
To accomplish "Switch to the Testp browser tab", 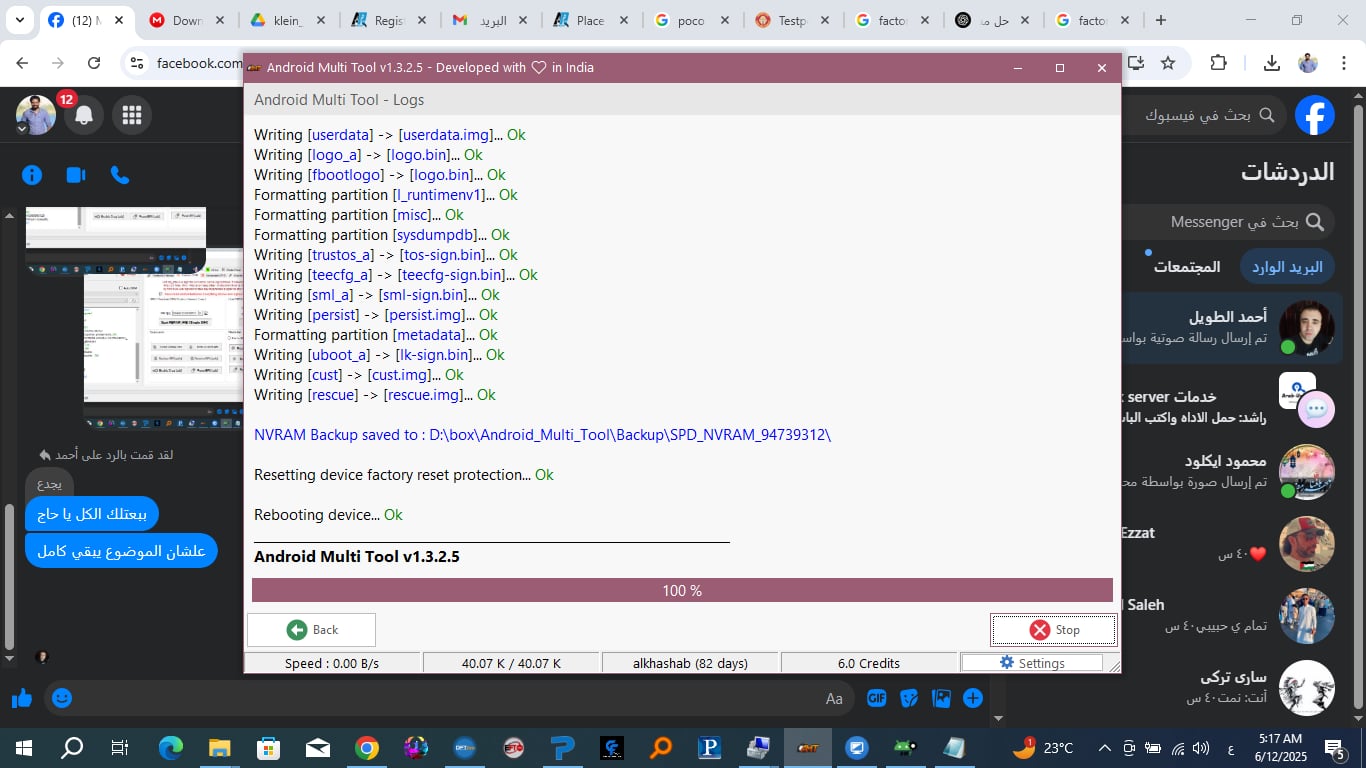I will [x=792, y=20].
